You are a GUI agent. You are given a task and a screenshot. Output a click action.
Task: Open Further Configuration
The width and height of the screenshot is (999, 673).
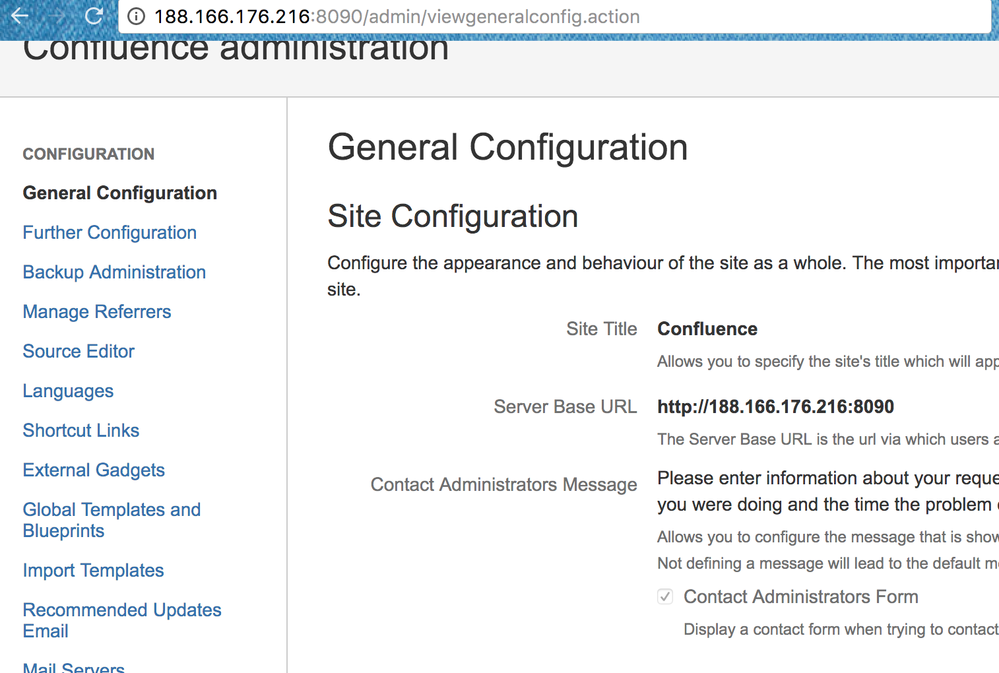(x=110, y=233)
